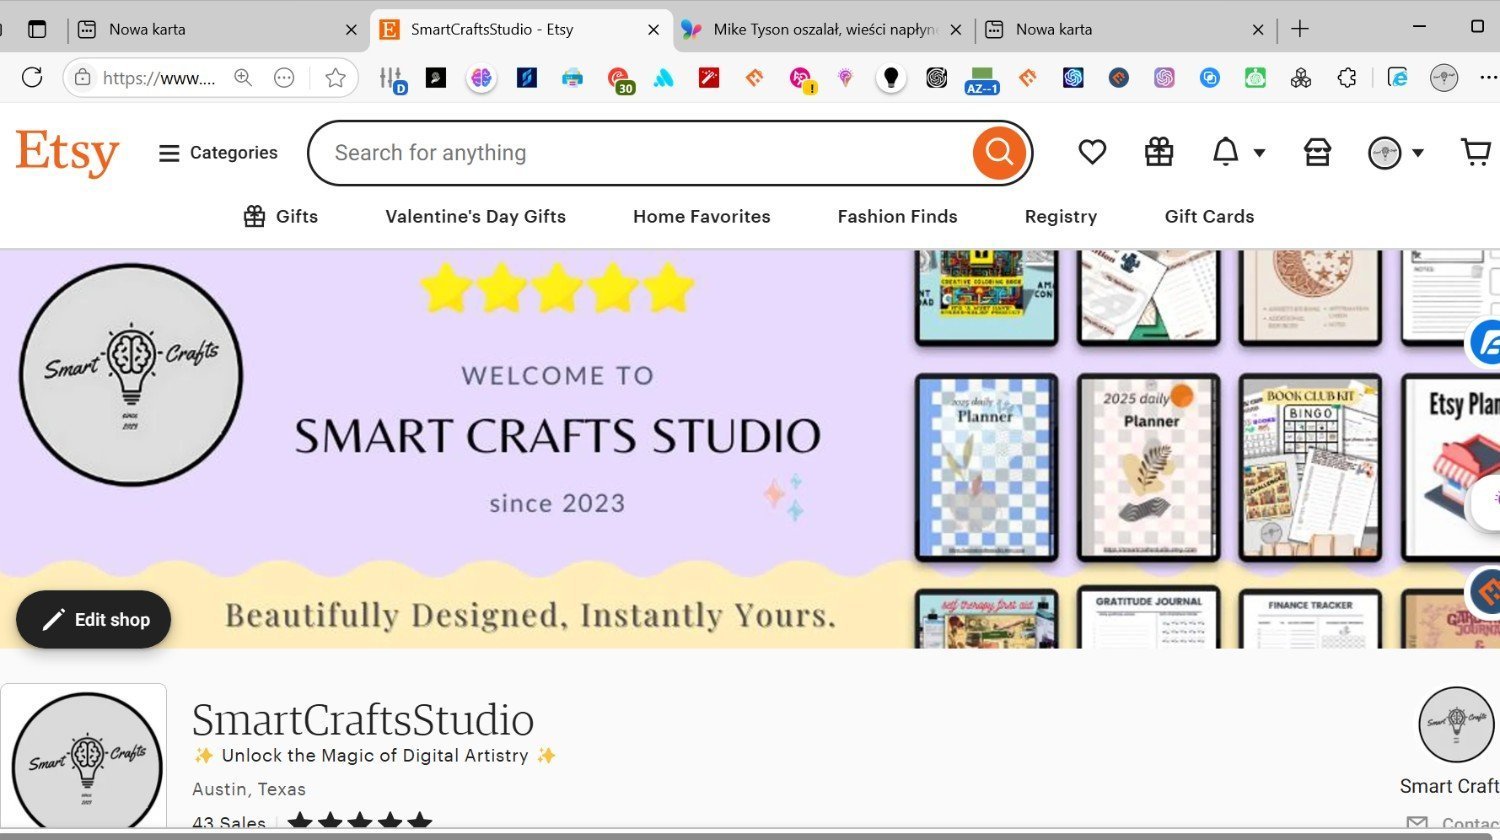The width and height of the screenshot is (1500, 840).
Task: Open Shop Manager storefront icon
Action: (x=1317, y=152)
